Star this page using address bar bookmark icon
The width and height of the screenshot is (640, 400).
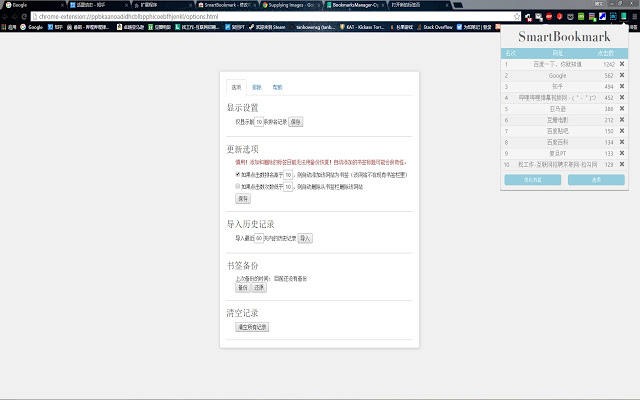point(517,16)
